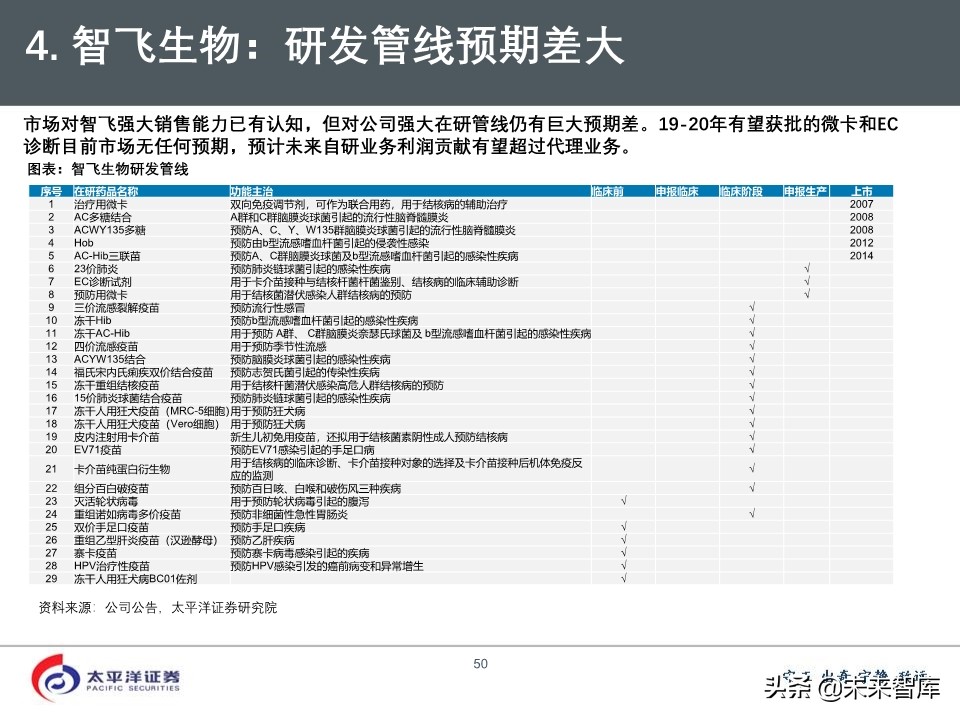
Task: Select the figure caption '图表:智飞生物研发管线'
Action: (108, 169)
